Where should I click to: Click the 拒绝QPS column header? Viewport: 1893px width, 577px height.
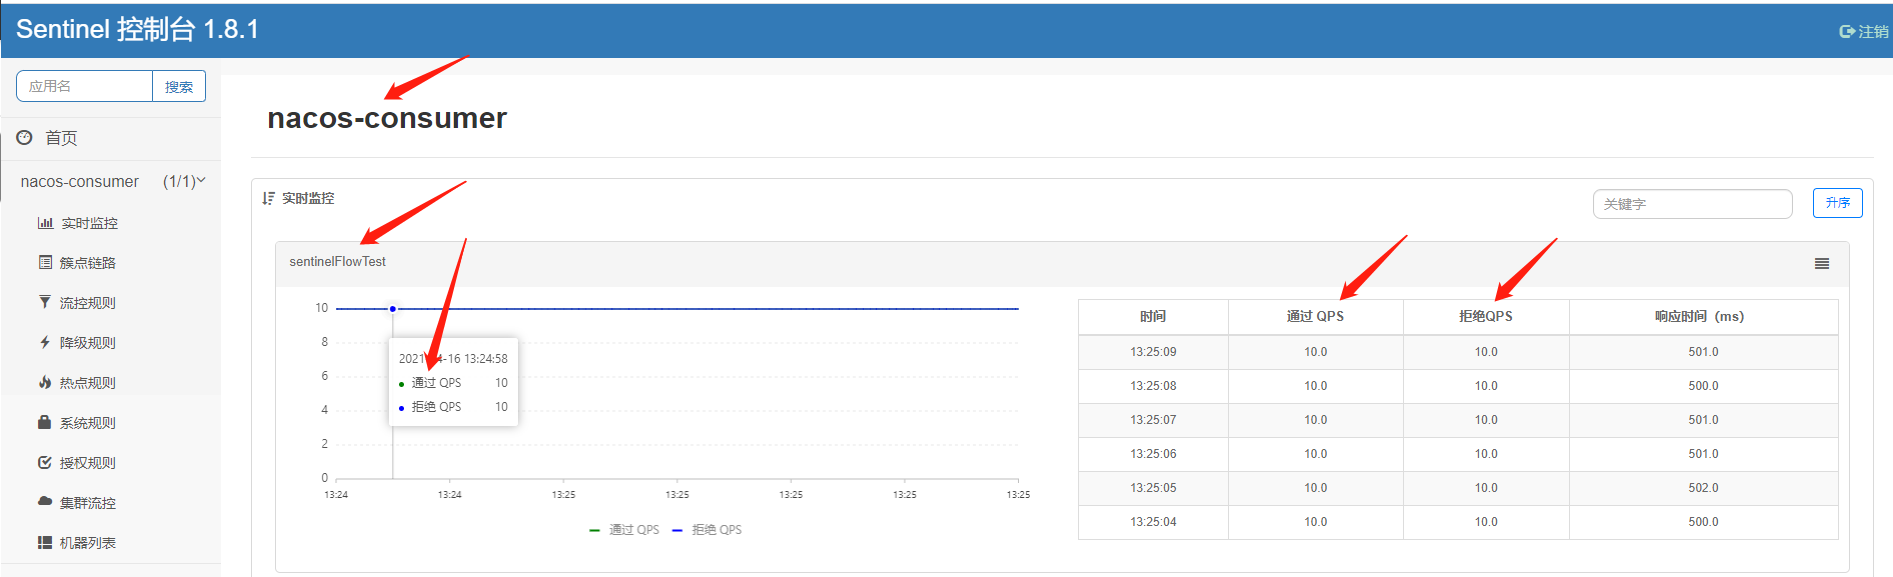pyautogui.click(x=1486, y=316)
